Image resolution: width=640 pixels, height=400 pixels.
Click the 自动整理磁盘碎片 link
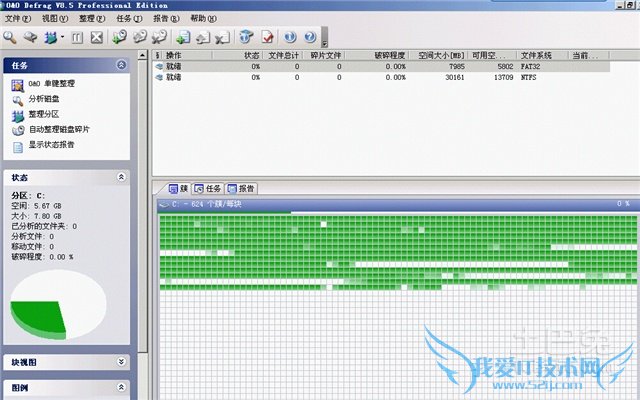pos(59,129)
